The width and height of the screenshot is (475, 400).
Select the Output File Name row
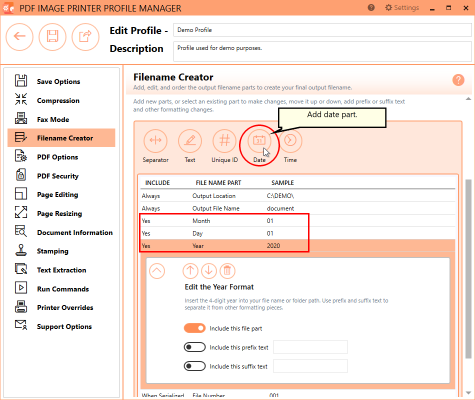point(297,208)
